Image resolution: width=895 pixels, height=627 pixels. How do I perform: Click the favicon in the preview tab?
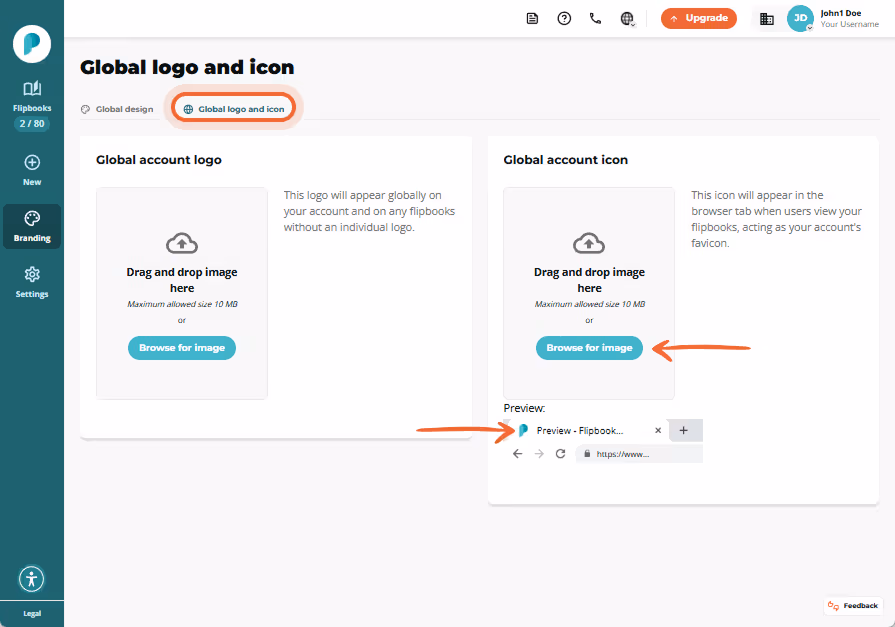click(x=523, y=431)
